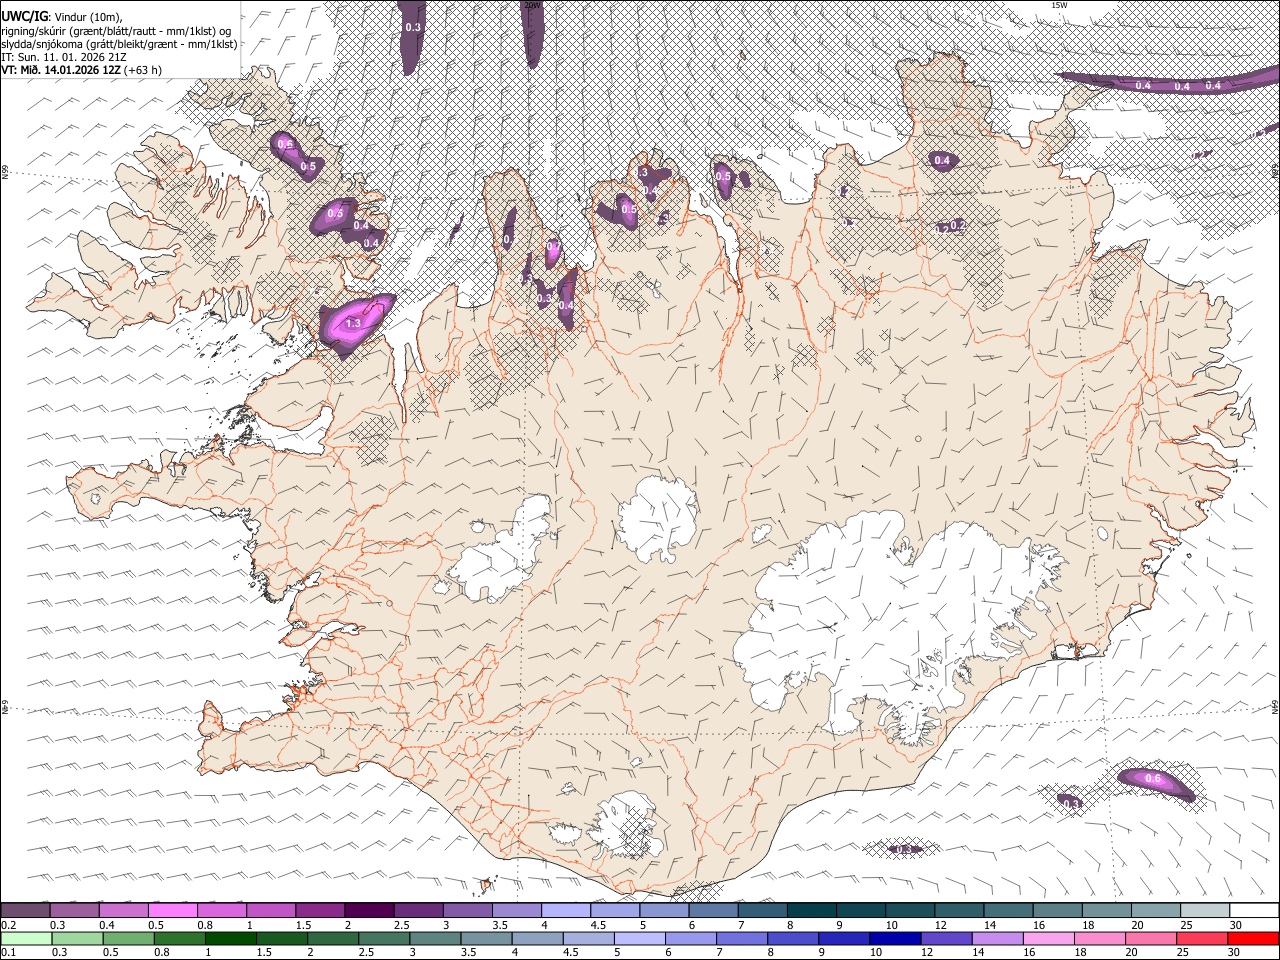Pick the lower legend swatch starting at 7
The image size is (1280, 960).
tap(742, 938)
